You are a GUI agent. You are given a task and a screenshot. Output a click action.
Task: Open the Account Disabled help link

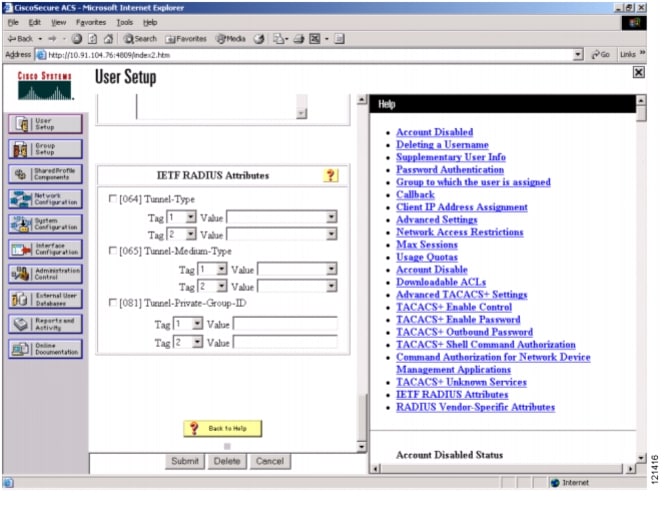click(434, 132)
